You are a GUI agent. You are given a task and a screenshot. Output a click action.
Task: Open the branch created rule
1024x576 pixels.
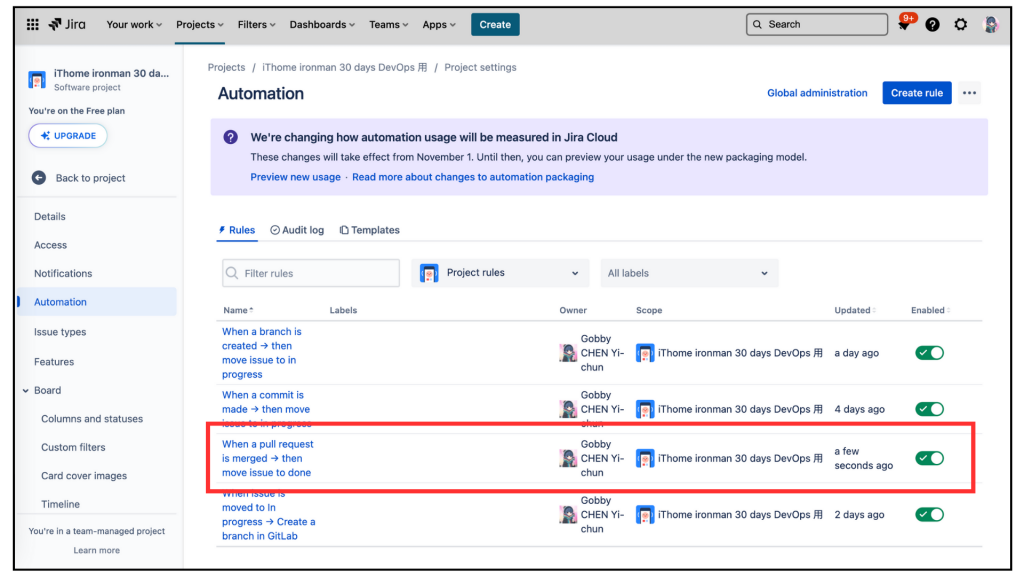261,353
